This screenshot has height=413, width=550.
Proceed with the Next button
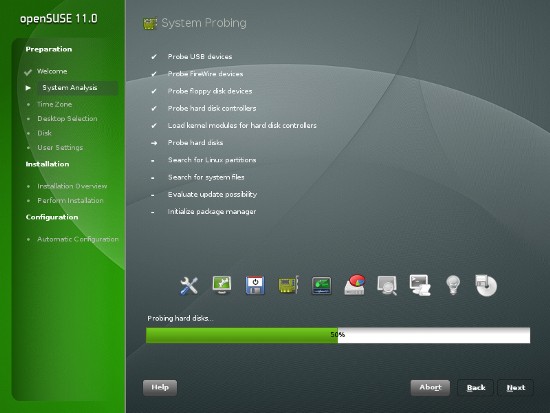point(516,388)
